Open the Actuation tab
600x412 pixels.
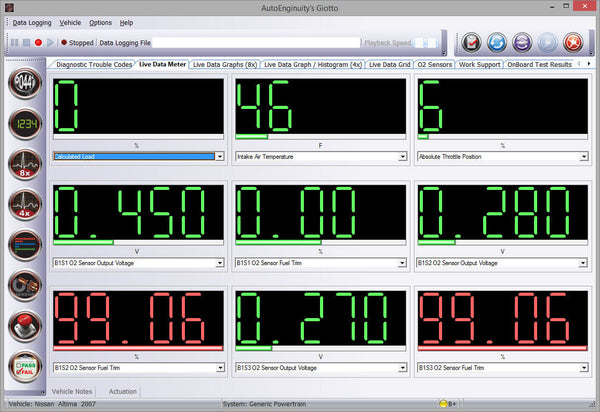(x=122, y=391)
